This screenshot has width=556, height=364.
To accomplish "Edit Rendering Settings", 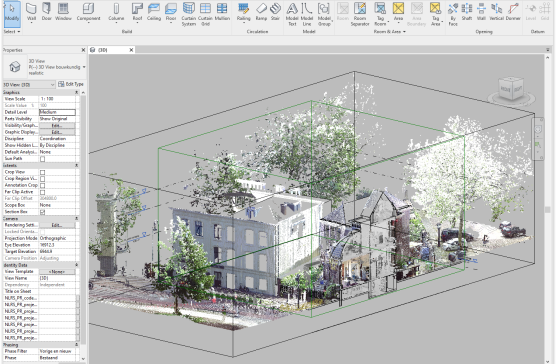I will pos(57,225).
